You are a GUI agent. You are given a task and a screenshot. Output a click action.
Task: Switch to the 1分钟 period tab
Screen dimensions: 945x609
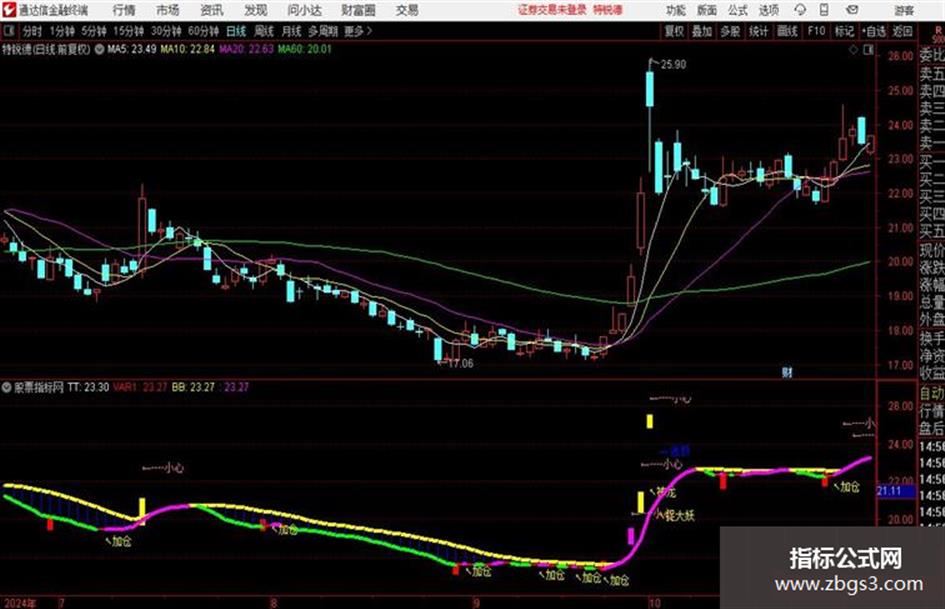point(62,31)
